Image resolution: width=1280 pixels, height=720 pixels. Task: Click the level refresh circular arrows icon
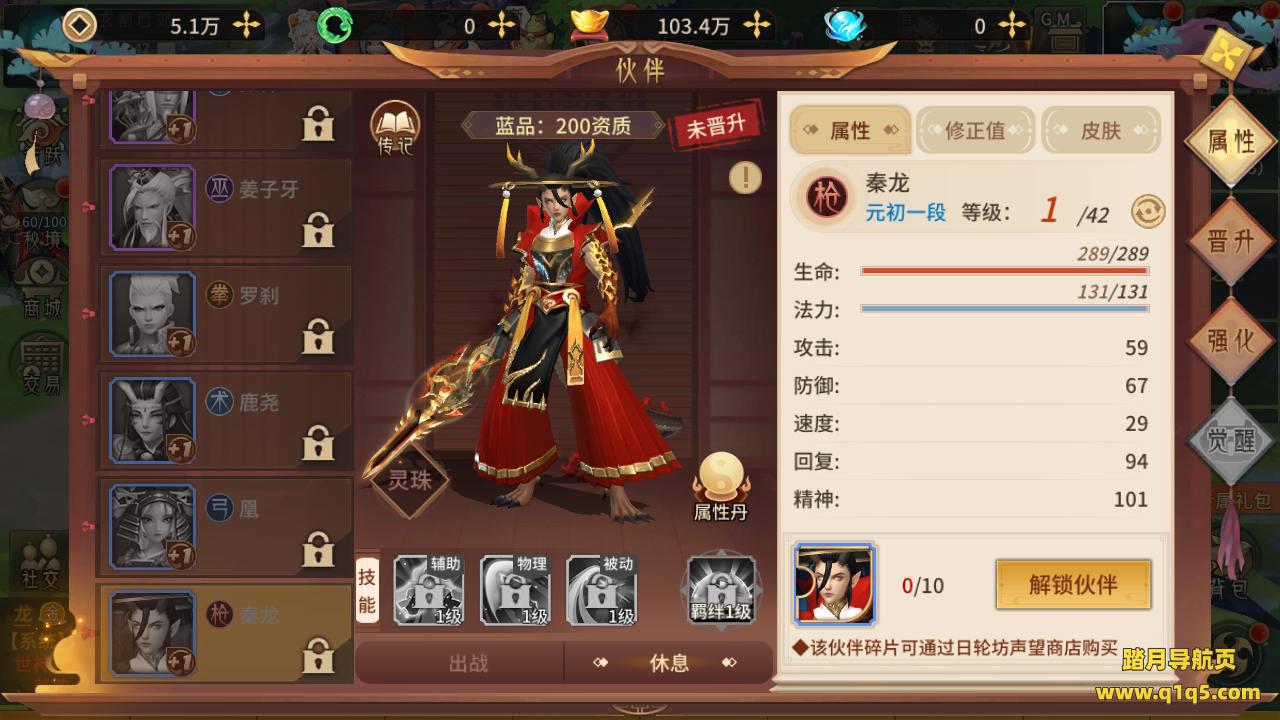1148,212
